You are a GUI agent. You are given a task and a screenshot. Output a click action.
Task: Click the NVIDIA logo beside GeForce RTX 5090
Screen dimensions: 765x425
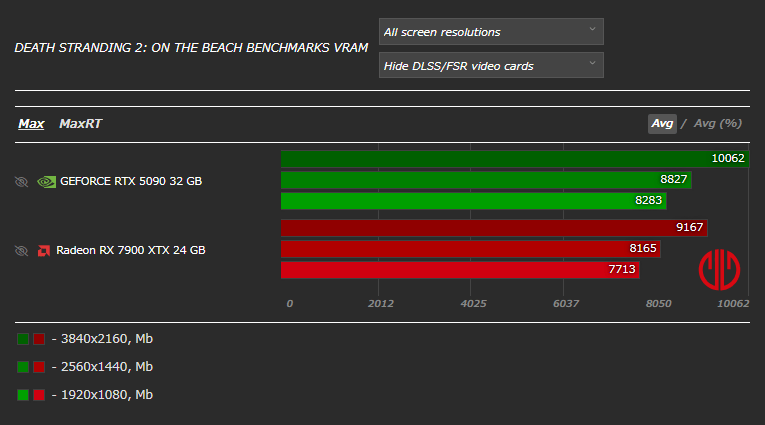[x=45, y=182]
